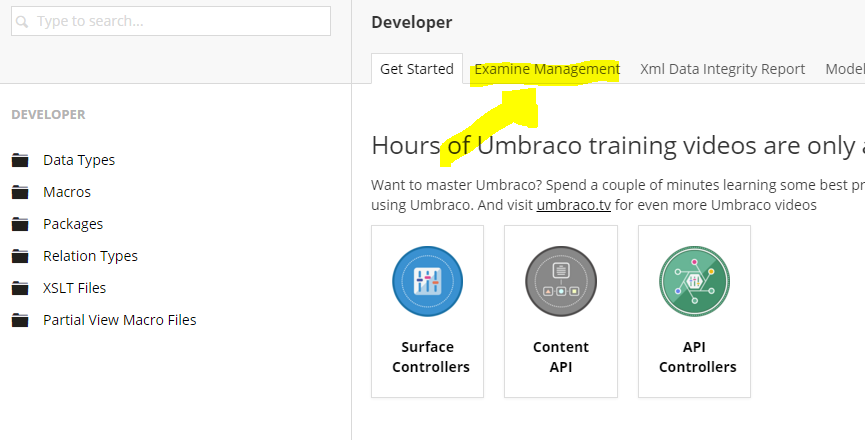Open the API Controllers video card
865x440 pixels.
(x=695, y=311)
